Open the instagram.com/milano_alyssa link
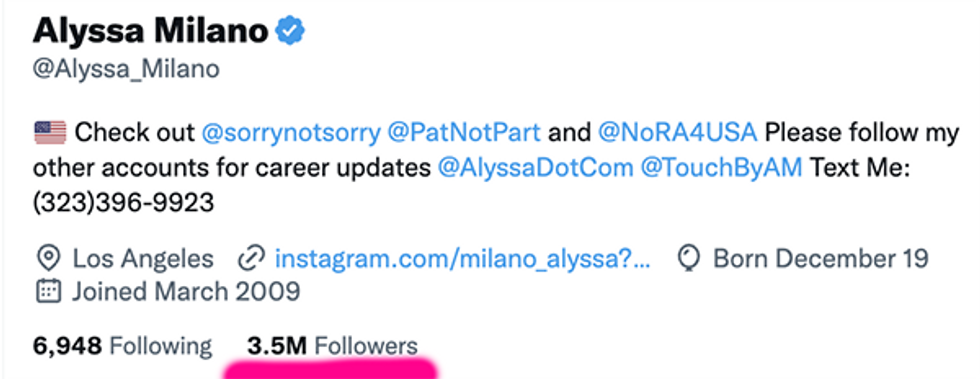The height and width of the screenshot is (379, 980). click(x=462, y=258)
